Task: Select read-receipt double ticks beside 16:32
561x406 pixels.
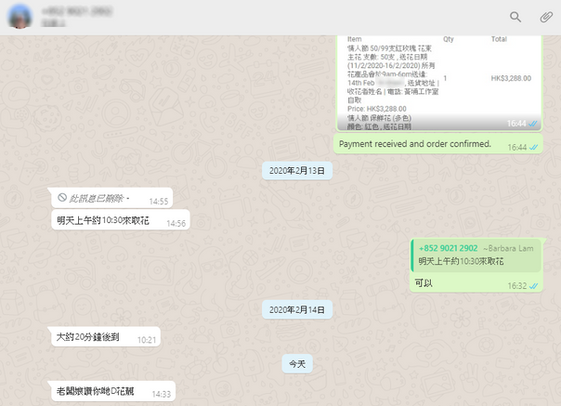Action: (533, 286)
